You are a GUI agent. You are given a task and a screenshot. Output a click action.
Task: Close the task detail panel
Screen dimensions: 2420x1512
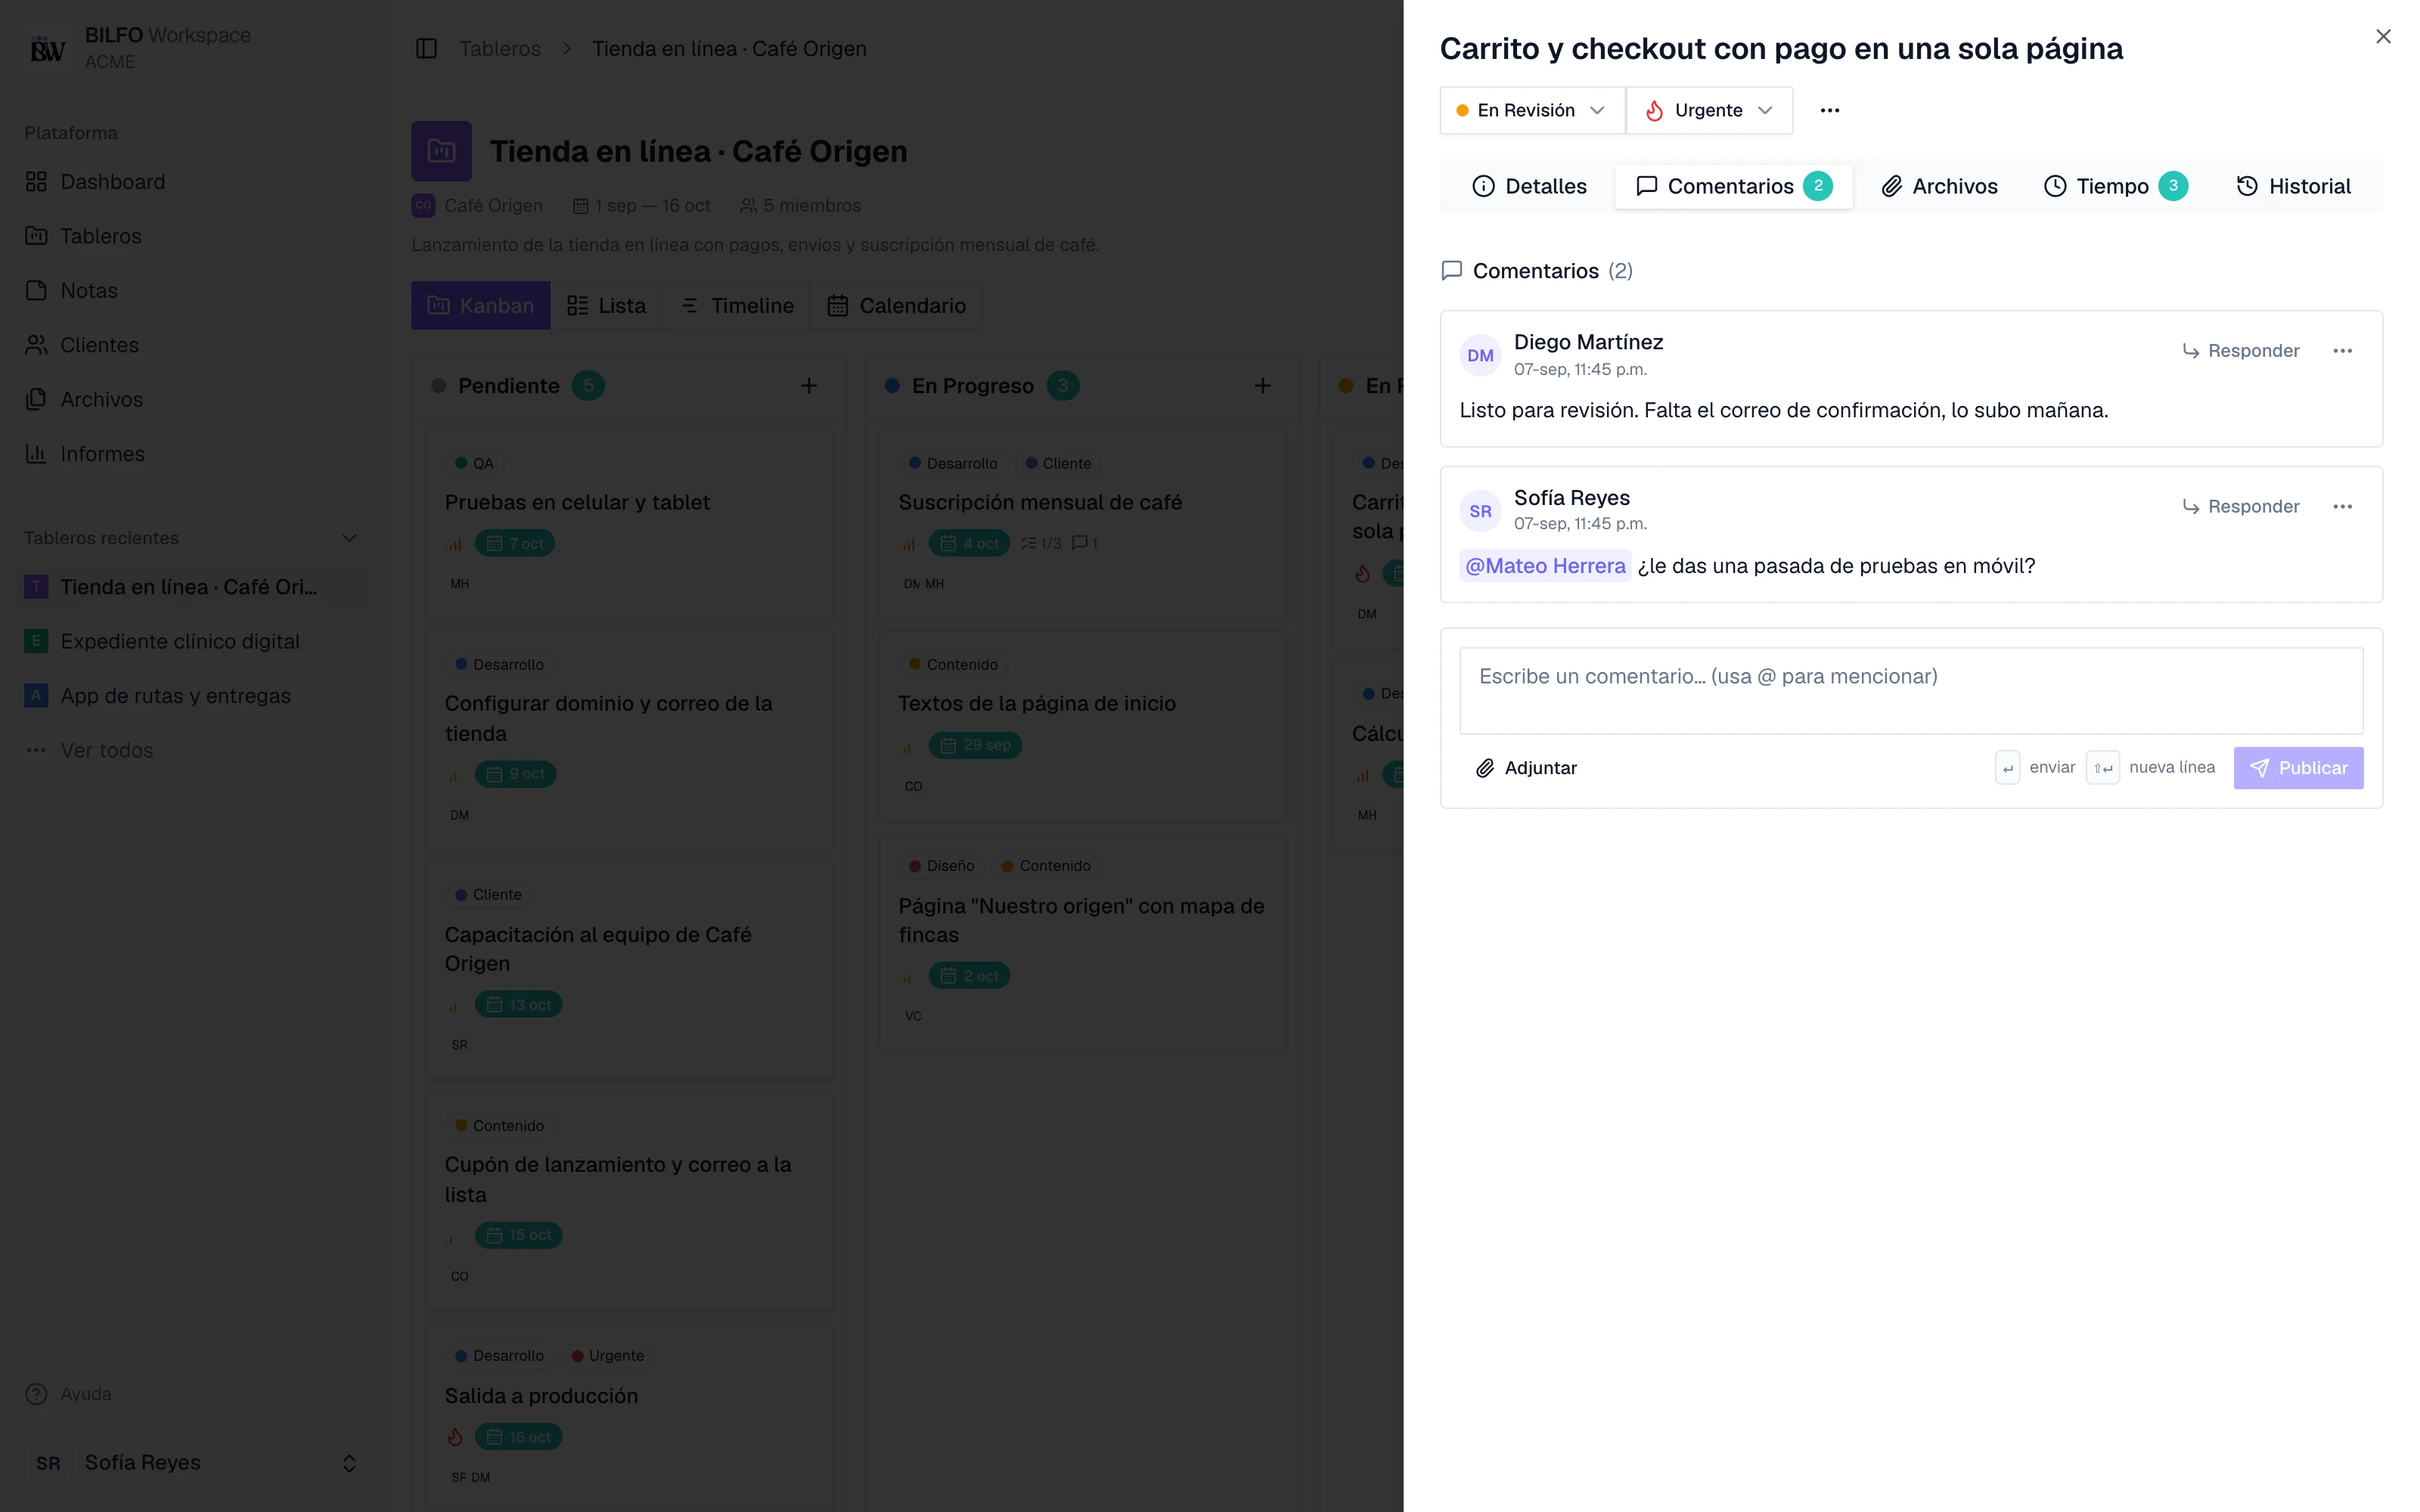[x=2383, y=36]
